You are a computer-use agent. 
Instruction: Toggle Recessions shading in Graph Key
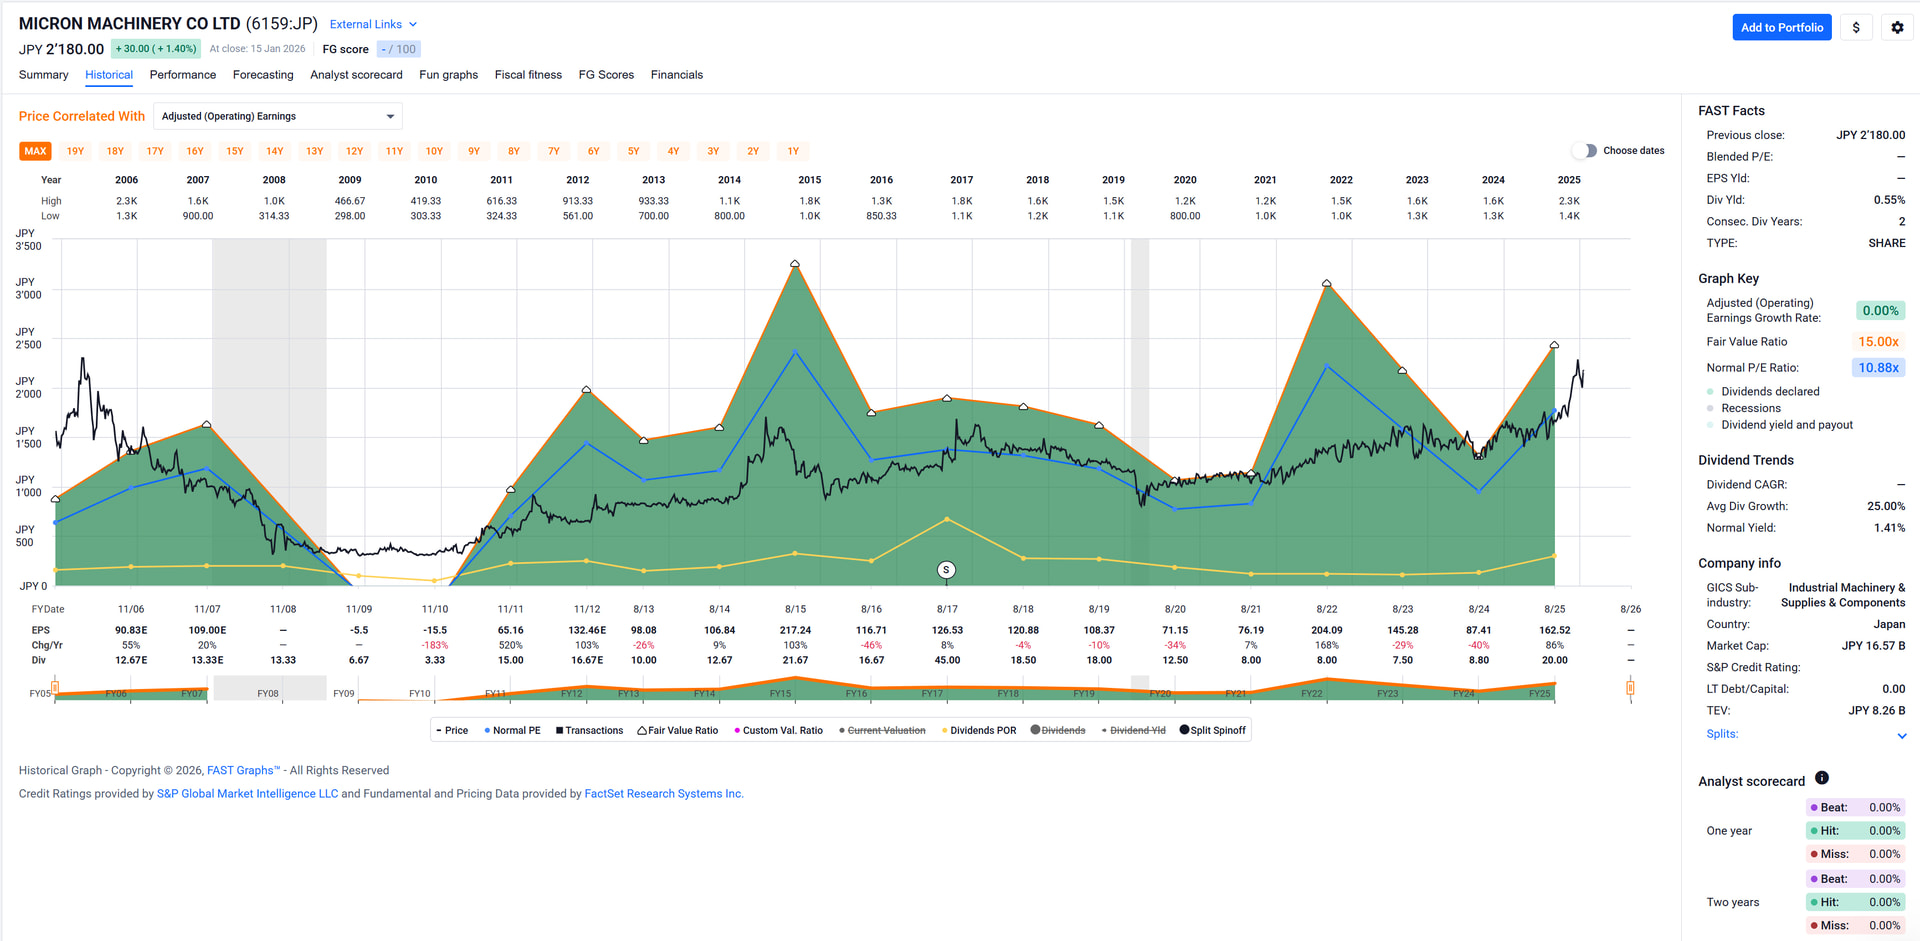(x=1750, y=408)
